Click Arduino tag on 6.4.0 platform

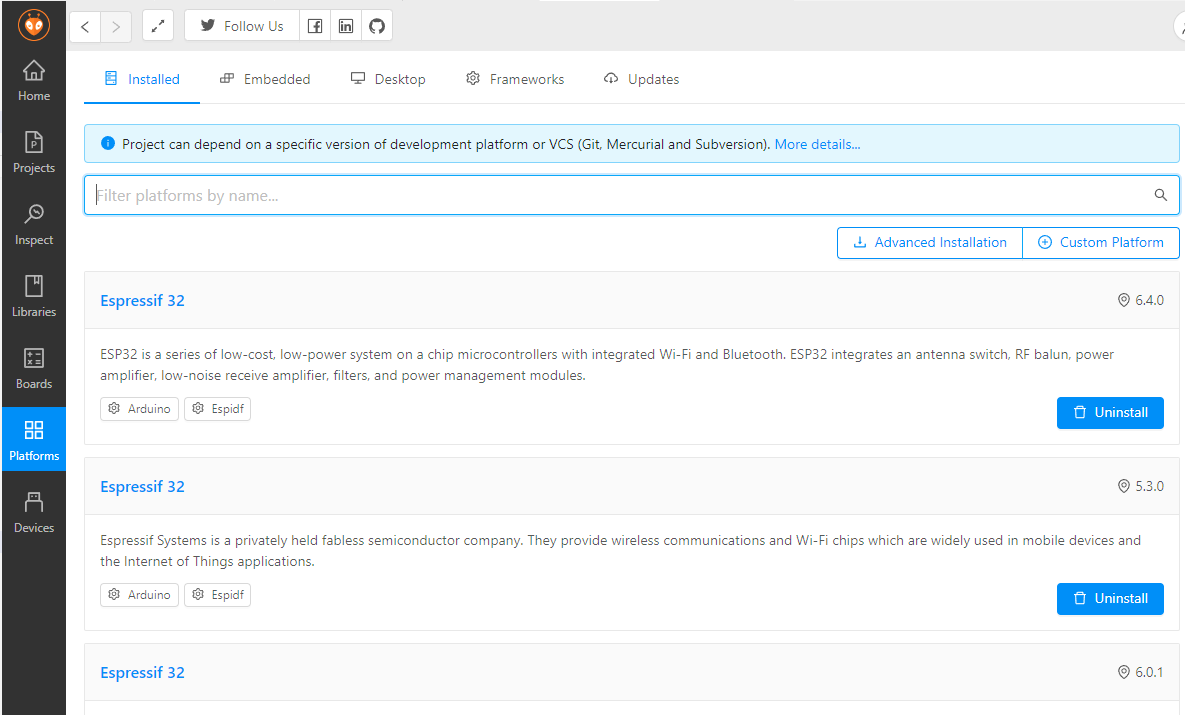coord(140,409)
